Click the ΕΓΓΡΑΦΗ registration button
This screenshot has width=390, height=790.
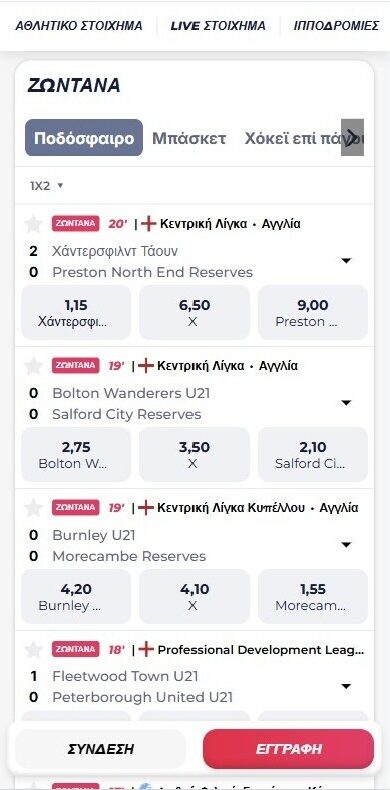(288, 749)
